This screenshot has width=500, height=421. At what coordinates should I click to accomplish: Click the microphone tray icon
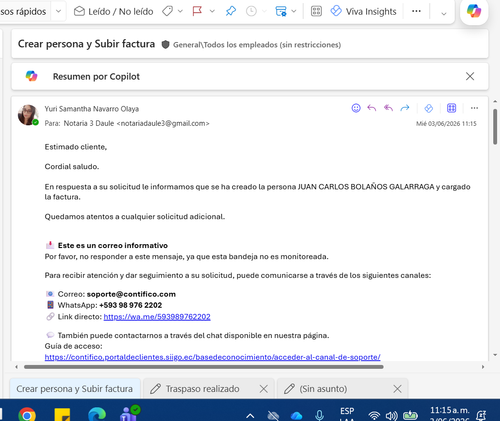319,415
